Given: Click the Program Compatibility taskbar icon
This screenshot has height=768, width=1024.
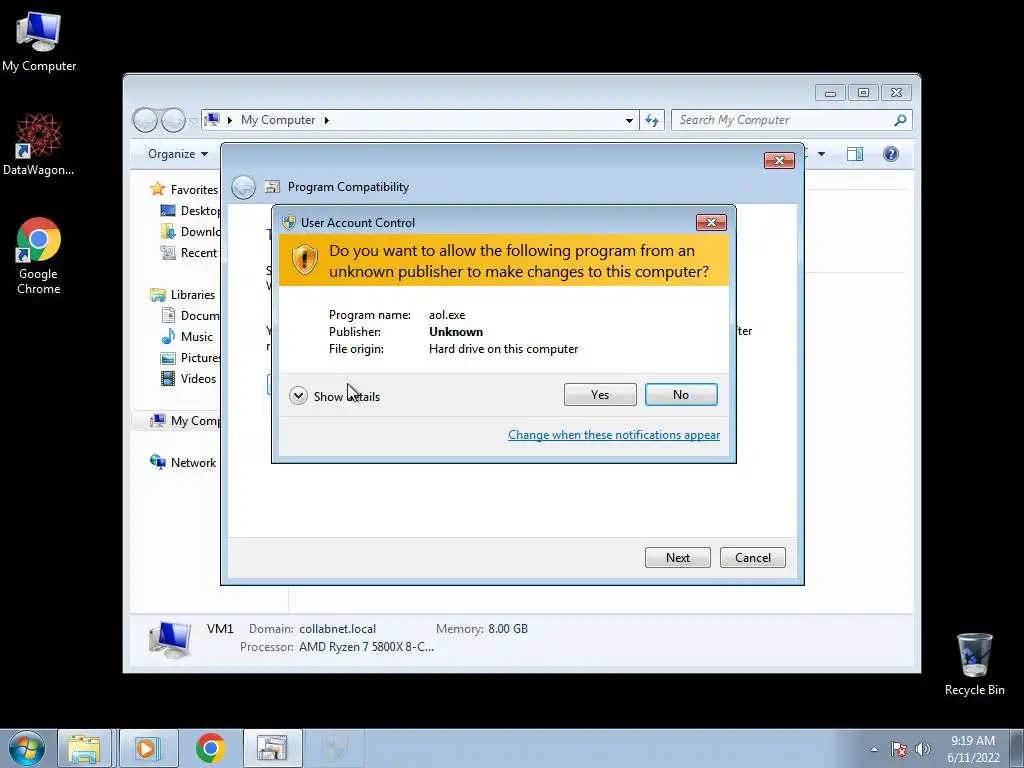Looking at the screenshot, I should tap(272, 748).
